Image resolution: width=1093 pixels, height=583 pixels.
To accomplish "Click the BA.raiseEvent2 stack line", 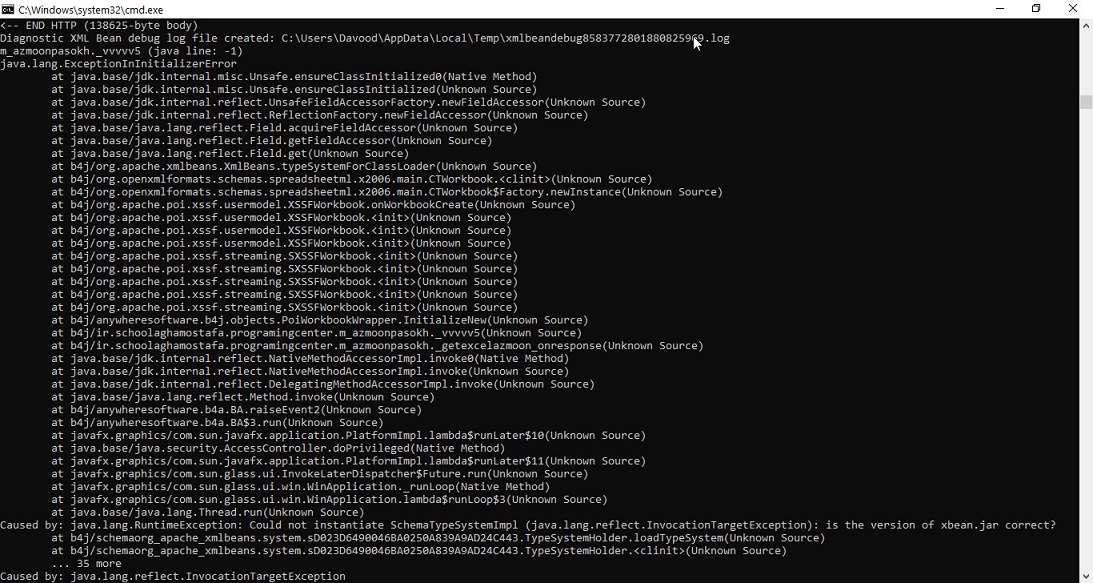I will (x=236, y=410).
